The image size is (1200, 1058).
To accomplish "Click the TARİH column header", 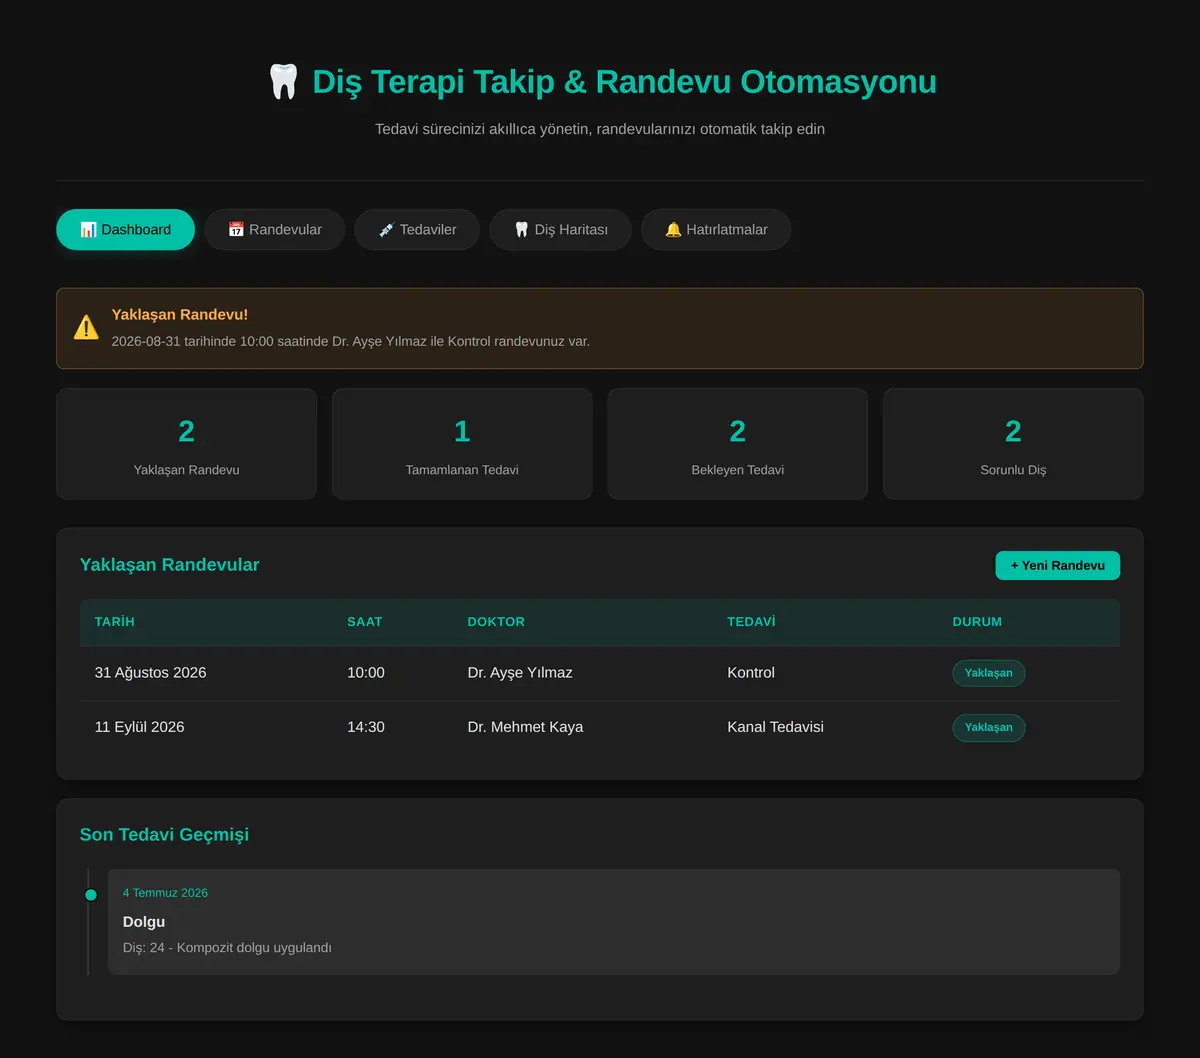I will pos(115,622).
